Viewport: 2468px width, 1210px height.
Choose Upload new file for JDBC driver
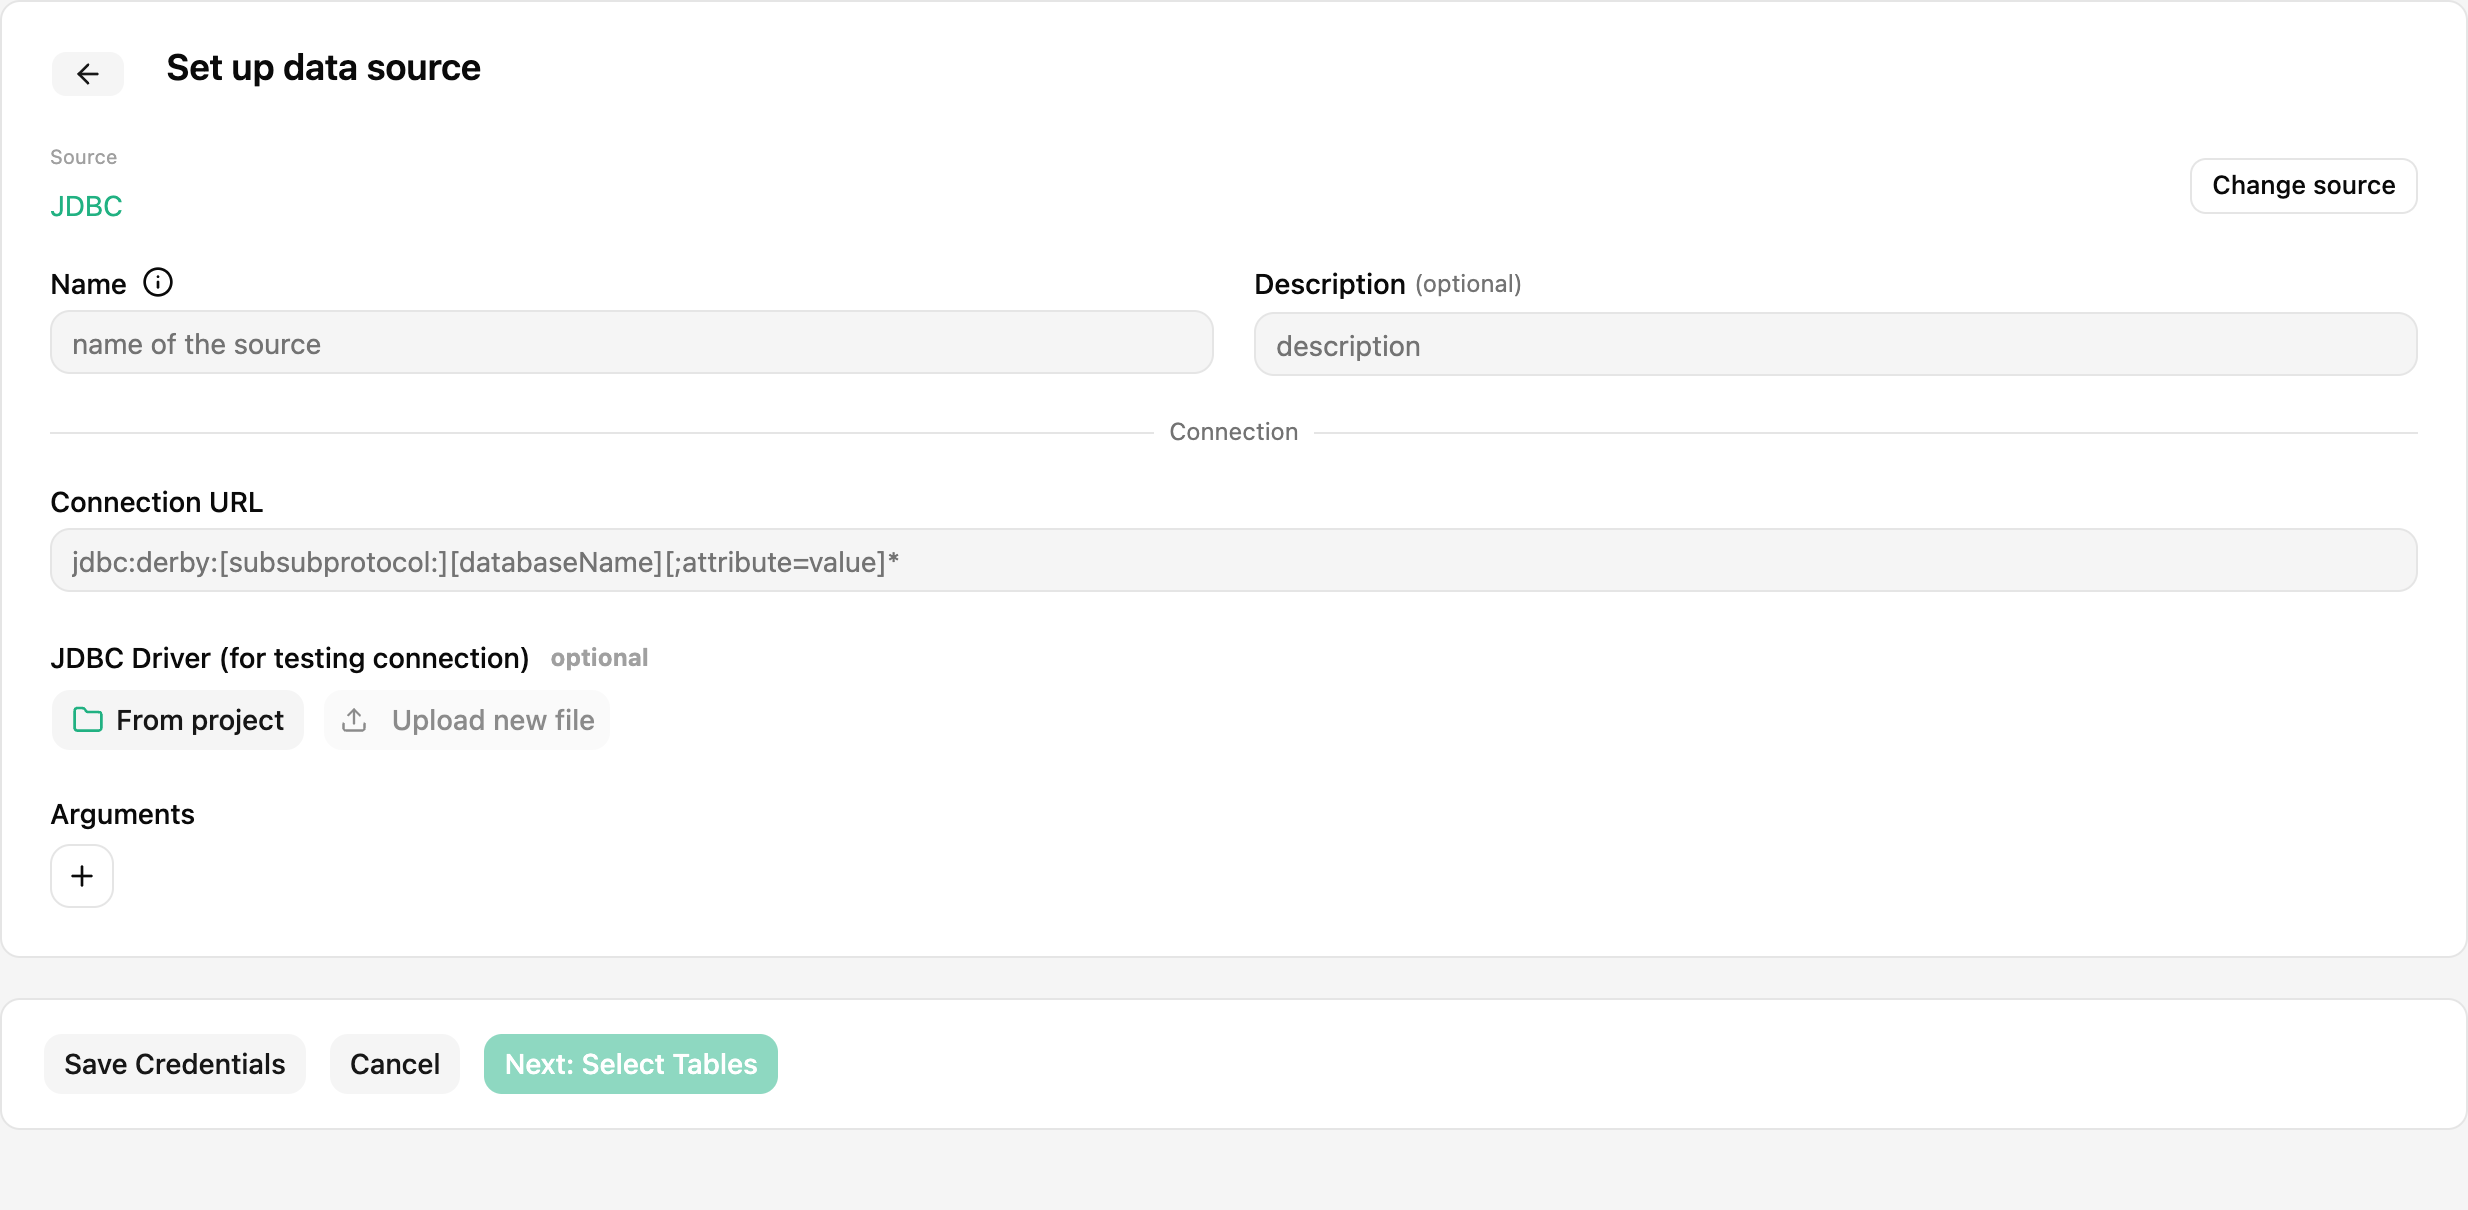coord(467,720)
